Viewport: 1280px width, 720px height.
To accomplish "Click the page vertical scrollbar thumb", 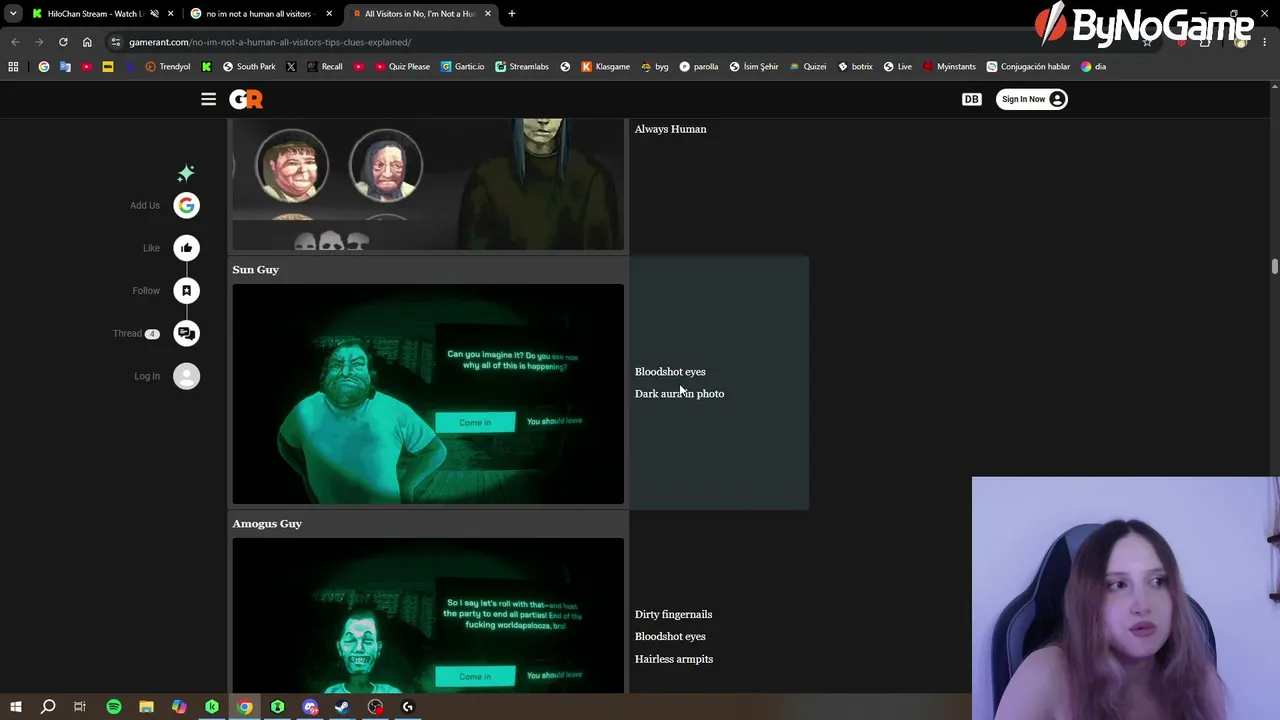I will pyautogui.click(x=1275, y=266).
